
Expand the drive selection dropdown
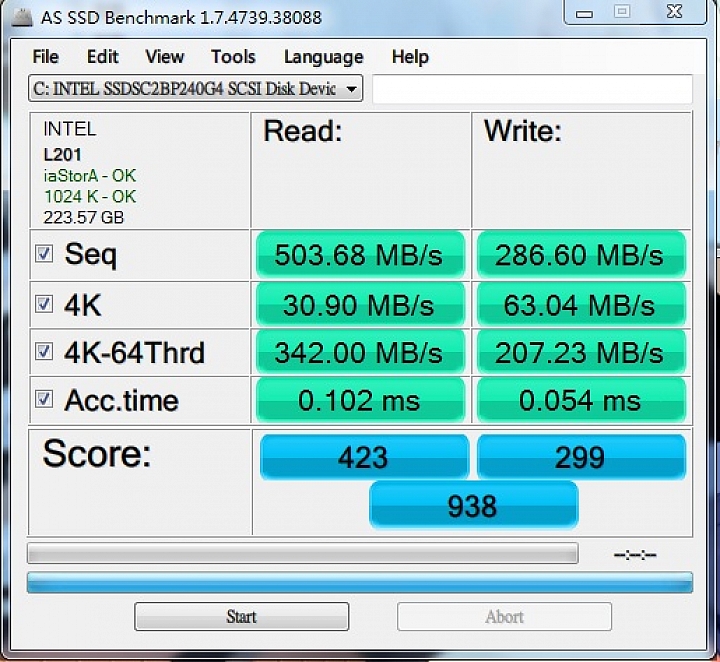coord(351,89)
